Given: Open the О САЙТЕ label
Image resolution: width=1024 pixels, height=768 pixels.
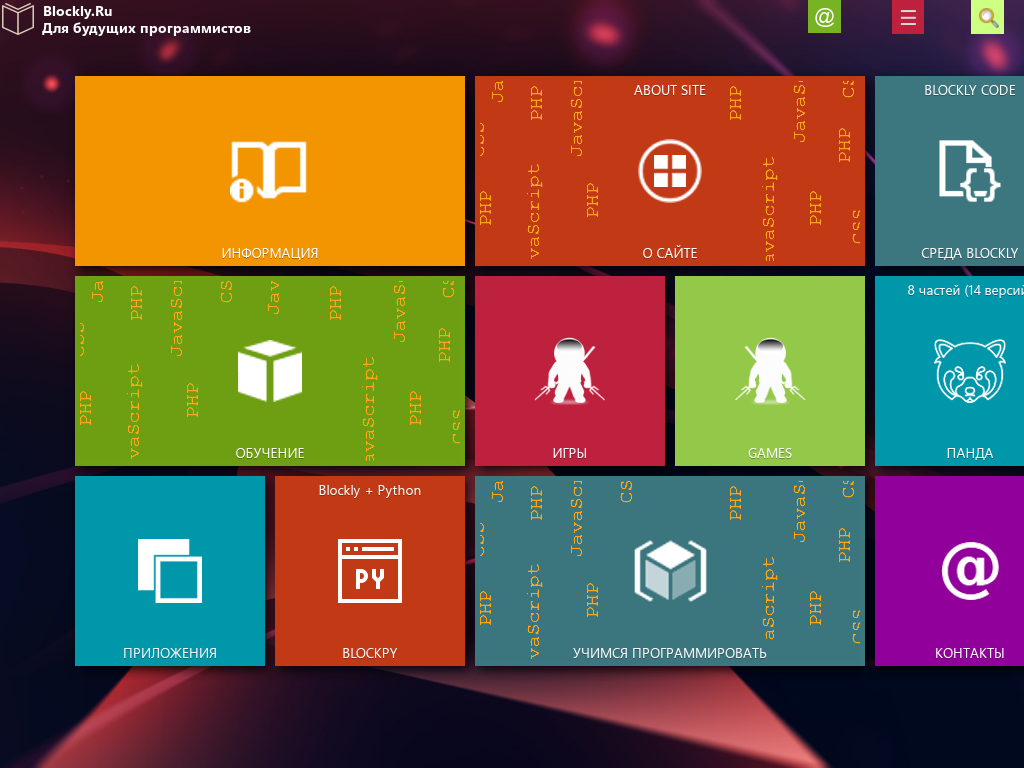Looking at the screenshot, I should click(x=669, y=253).
